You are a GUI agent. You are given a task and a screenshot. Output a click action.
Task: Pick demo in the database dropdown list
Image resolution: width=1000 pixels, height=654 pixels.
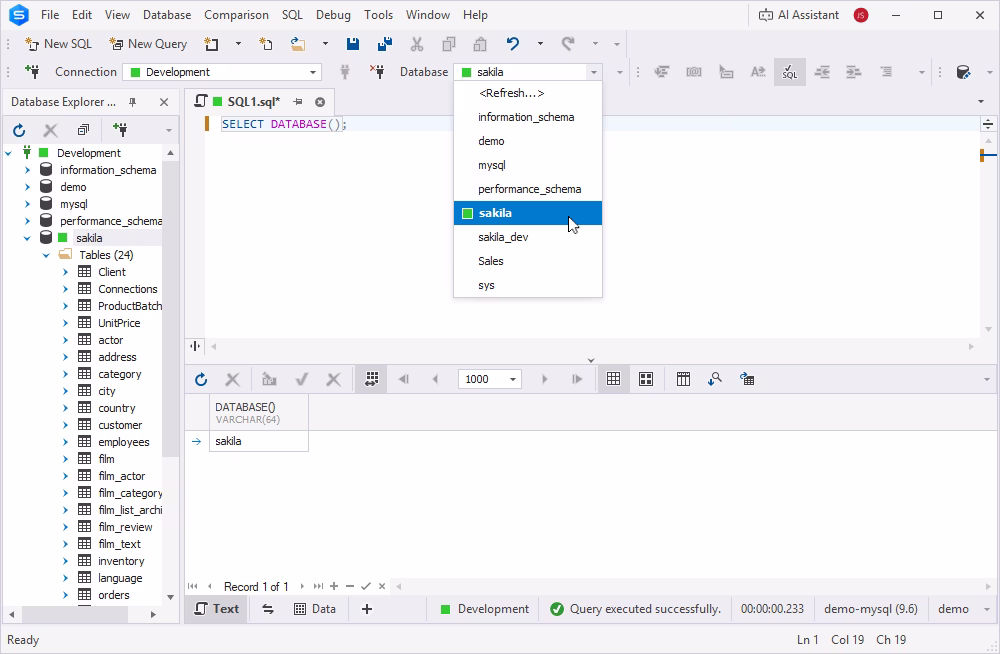pyautogui.click(x=528, y=141)
